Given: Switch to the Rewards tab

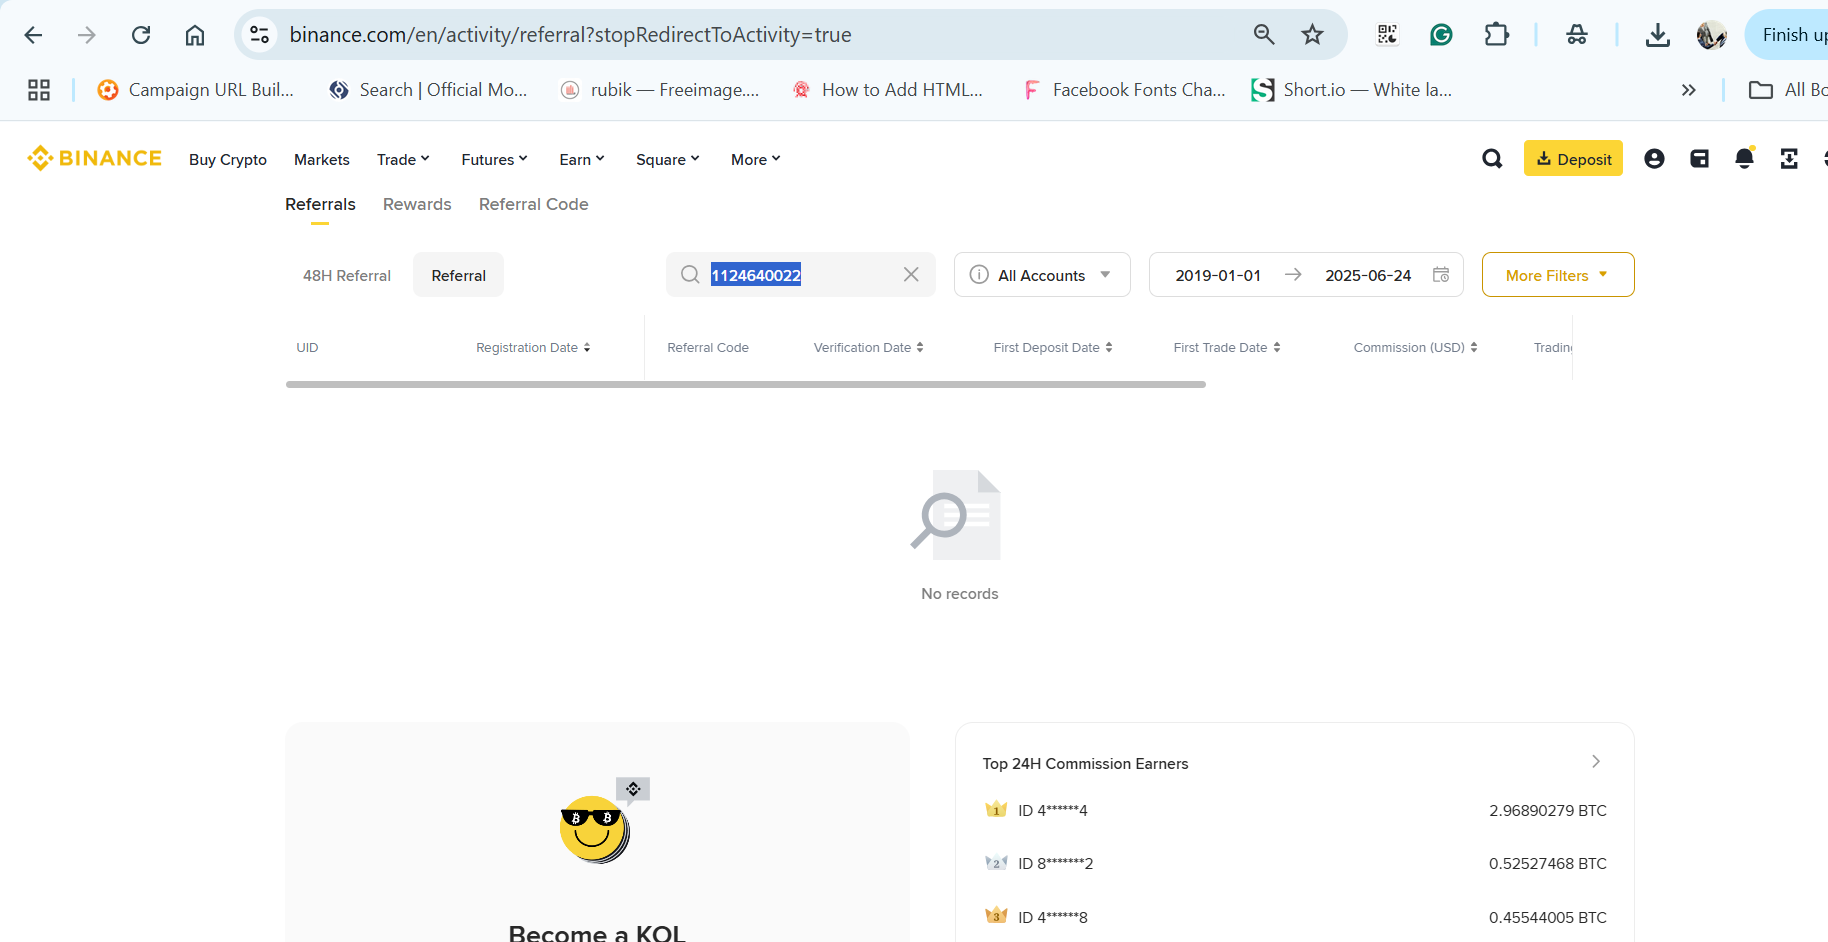Looking at the screenshot, I should click(417, 204).
